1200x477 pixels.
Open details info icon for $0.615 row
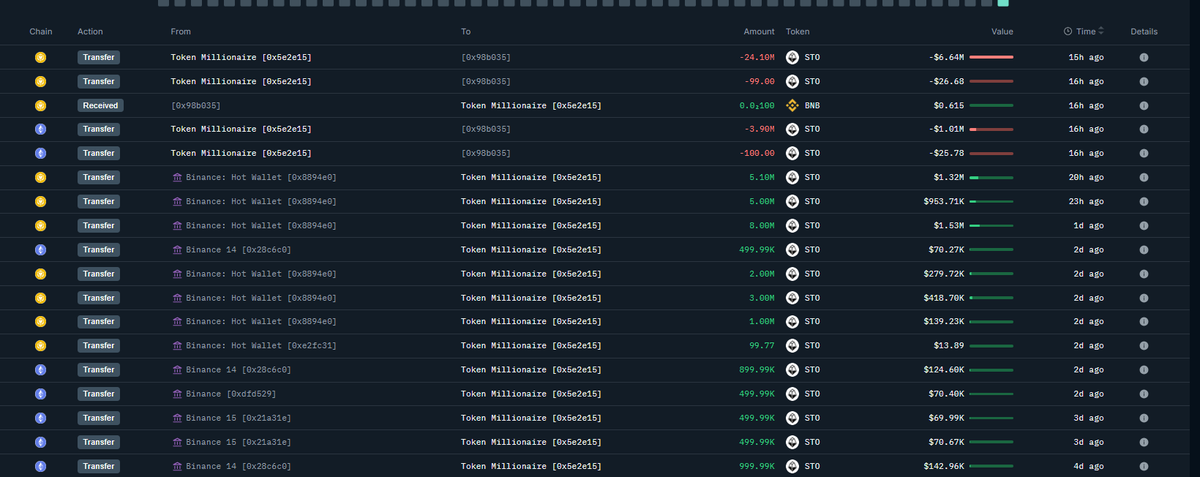tap(1143, 105)
